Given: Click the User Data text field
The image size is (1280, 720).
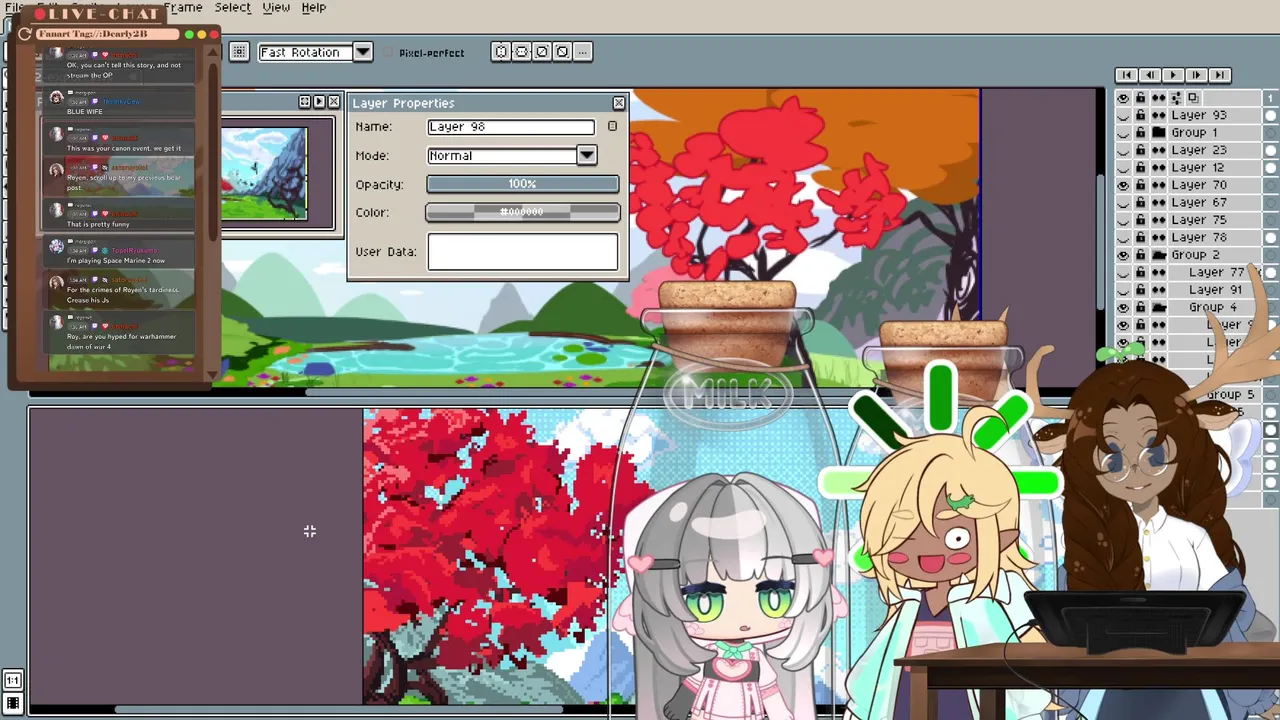Looking at the screenshot, I should click(x=523, y=252).
